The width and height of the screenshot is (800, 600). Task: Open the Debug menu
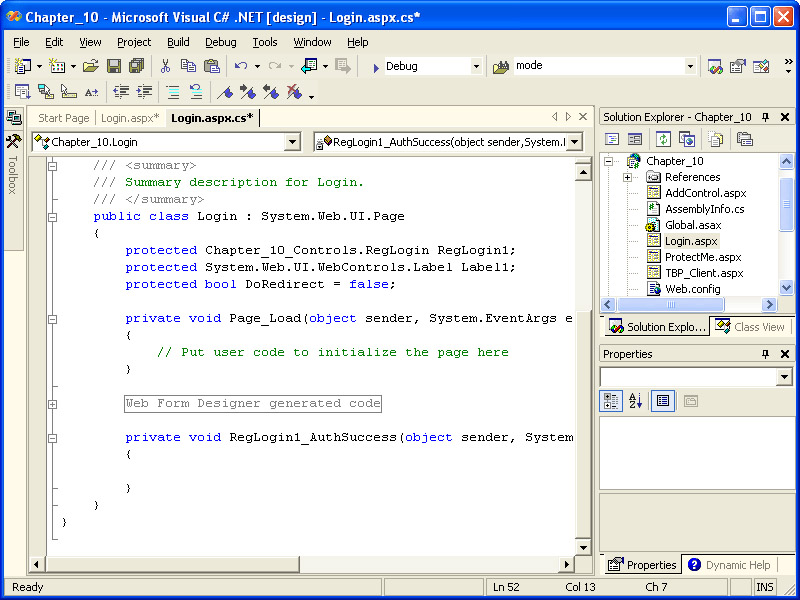[x=220, y=42]
